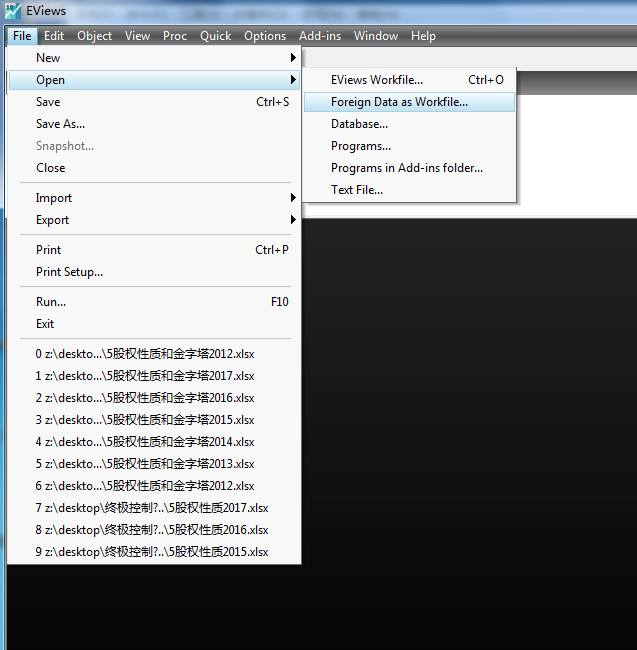Select Programs... in Open submenu

[409, 146]
